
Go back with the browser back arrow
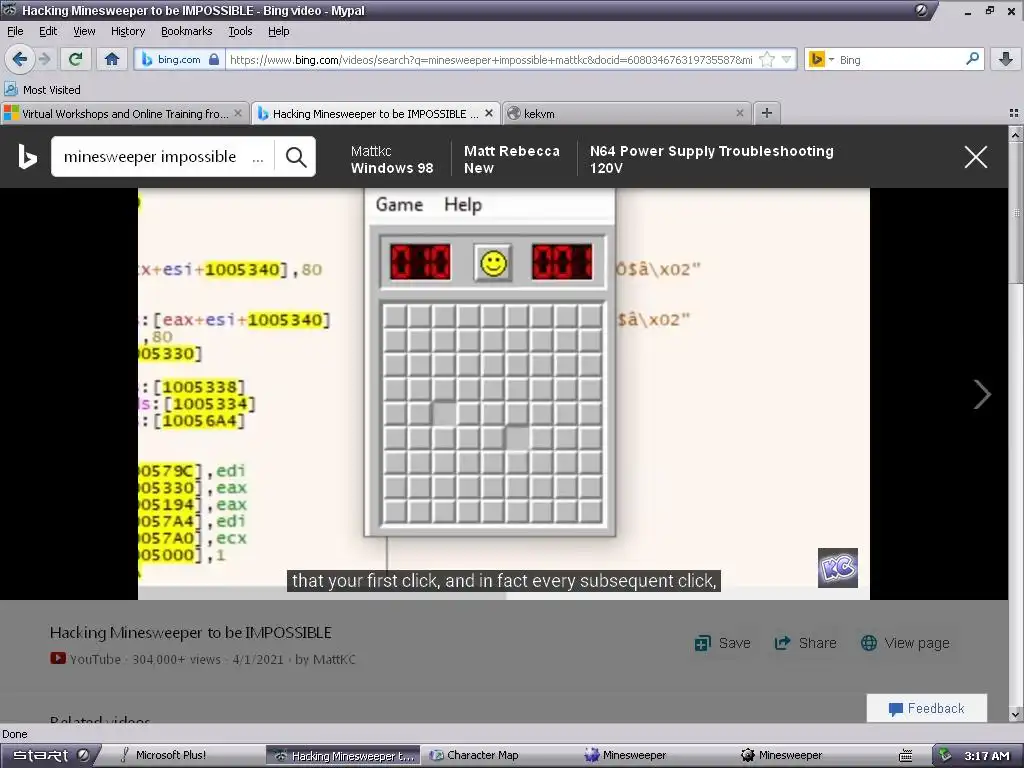[x=19, y=59]
